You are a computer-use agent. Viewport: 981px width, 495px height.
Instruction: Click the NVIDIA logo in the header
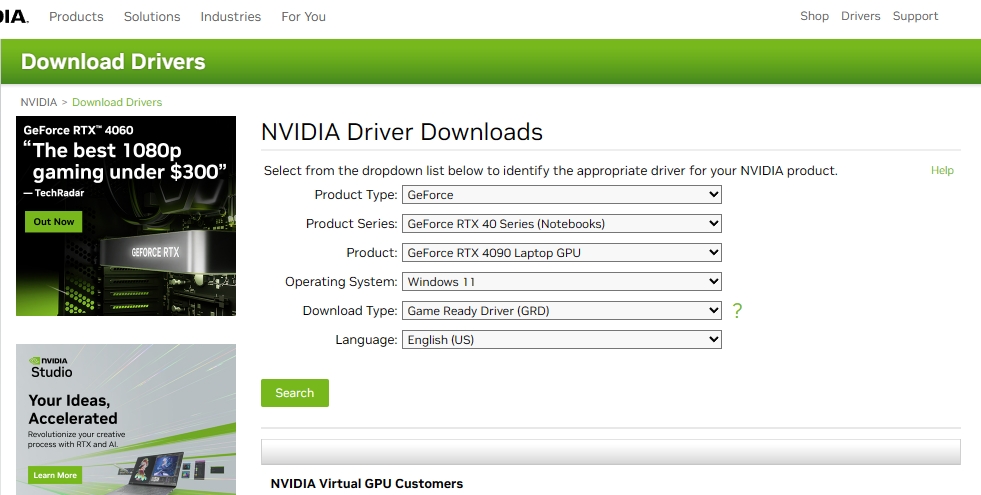(14, 16)
